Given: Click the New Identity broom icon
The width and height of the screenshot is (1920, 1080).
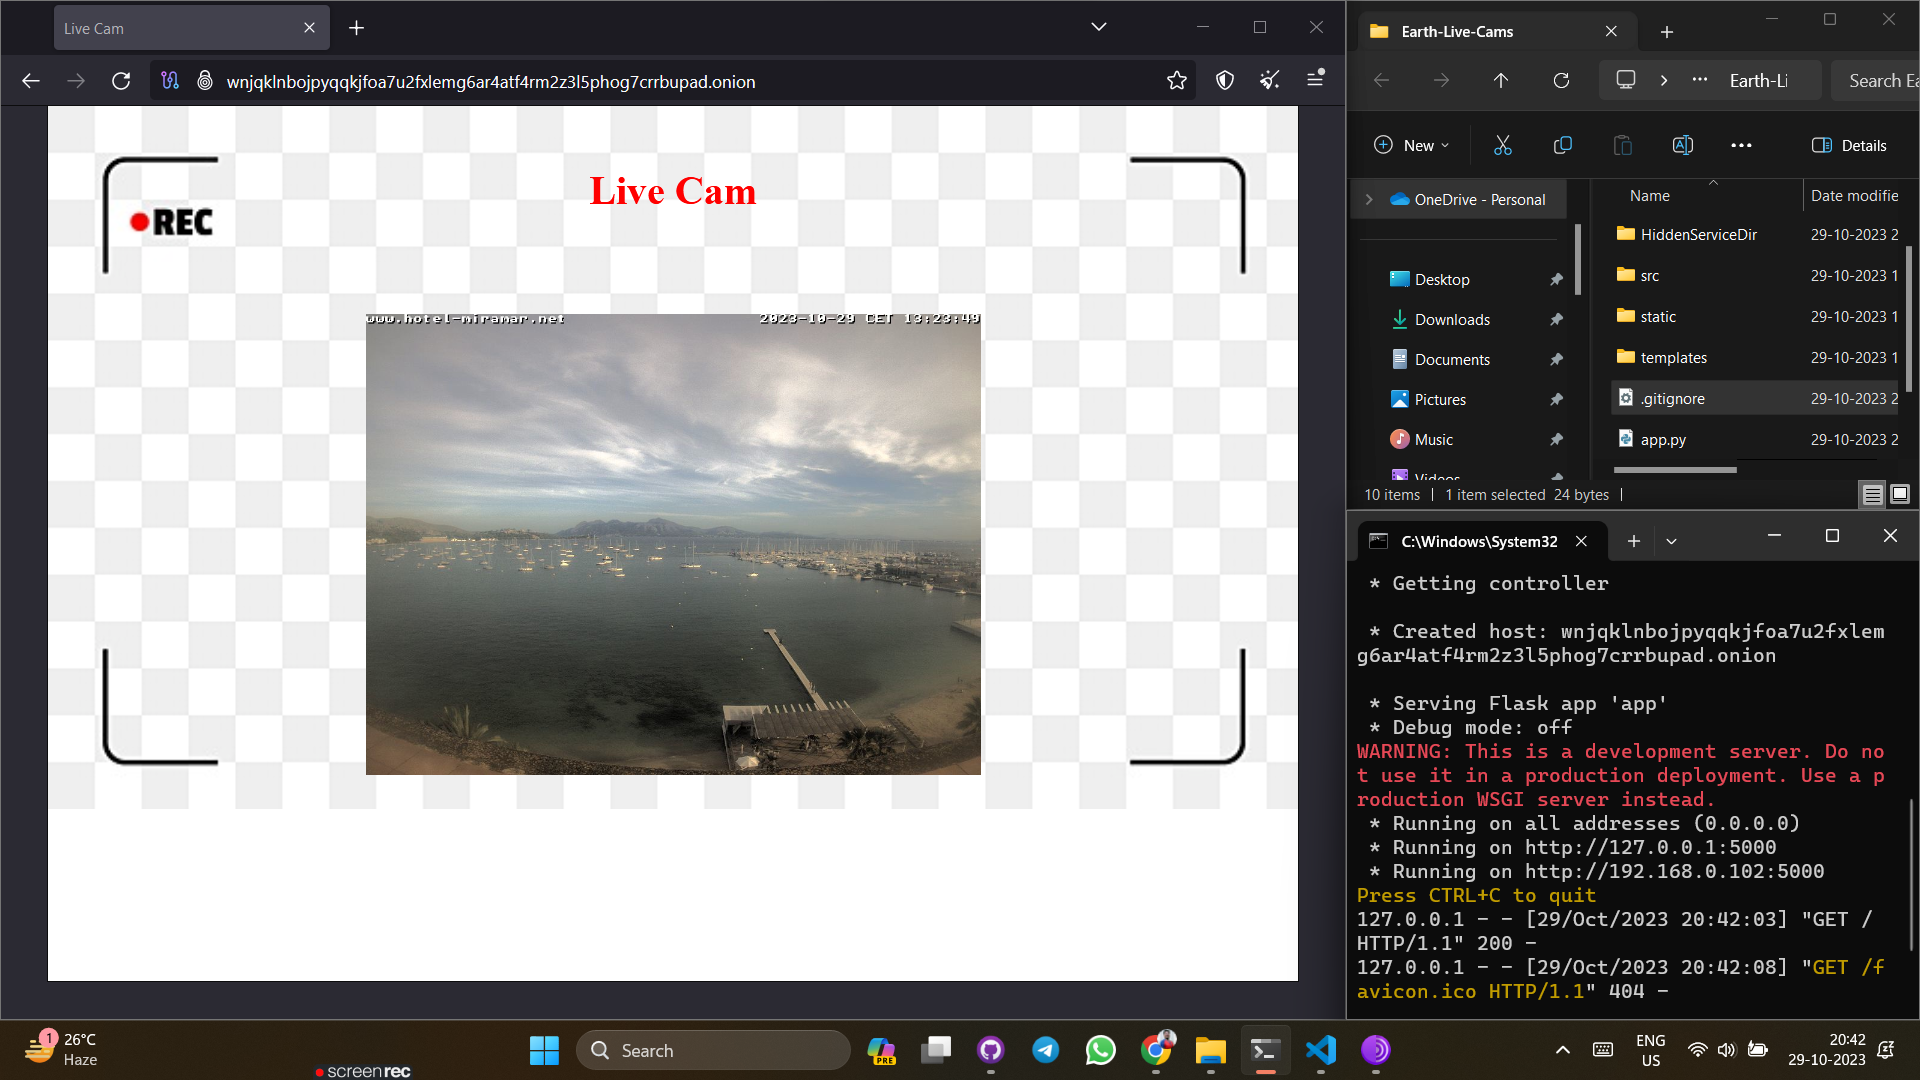Looking at the screenshot, I should (1270, 81).
